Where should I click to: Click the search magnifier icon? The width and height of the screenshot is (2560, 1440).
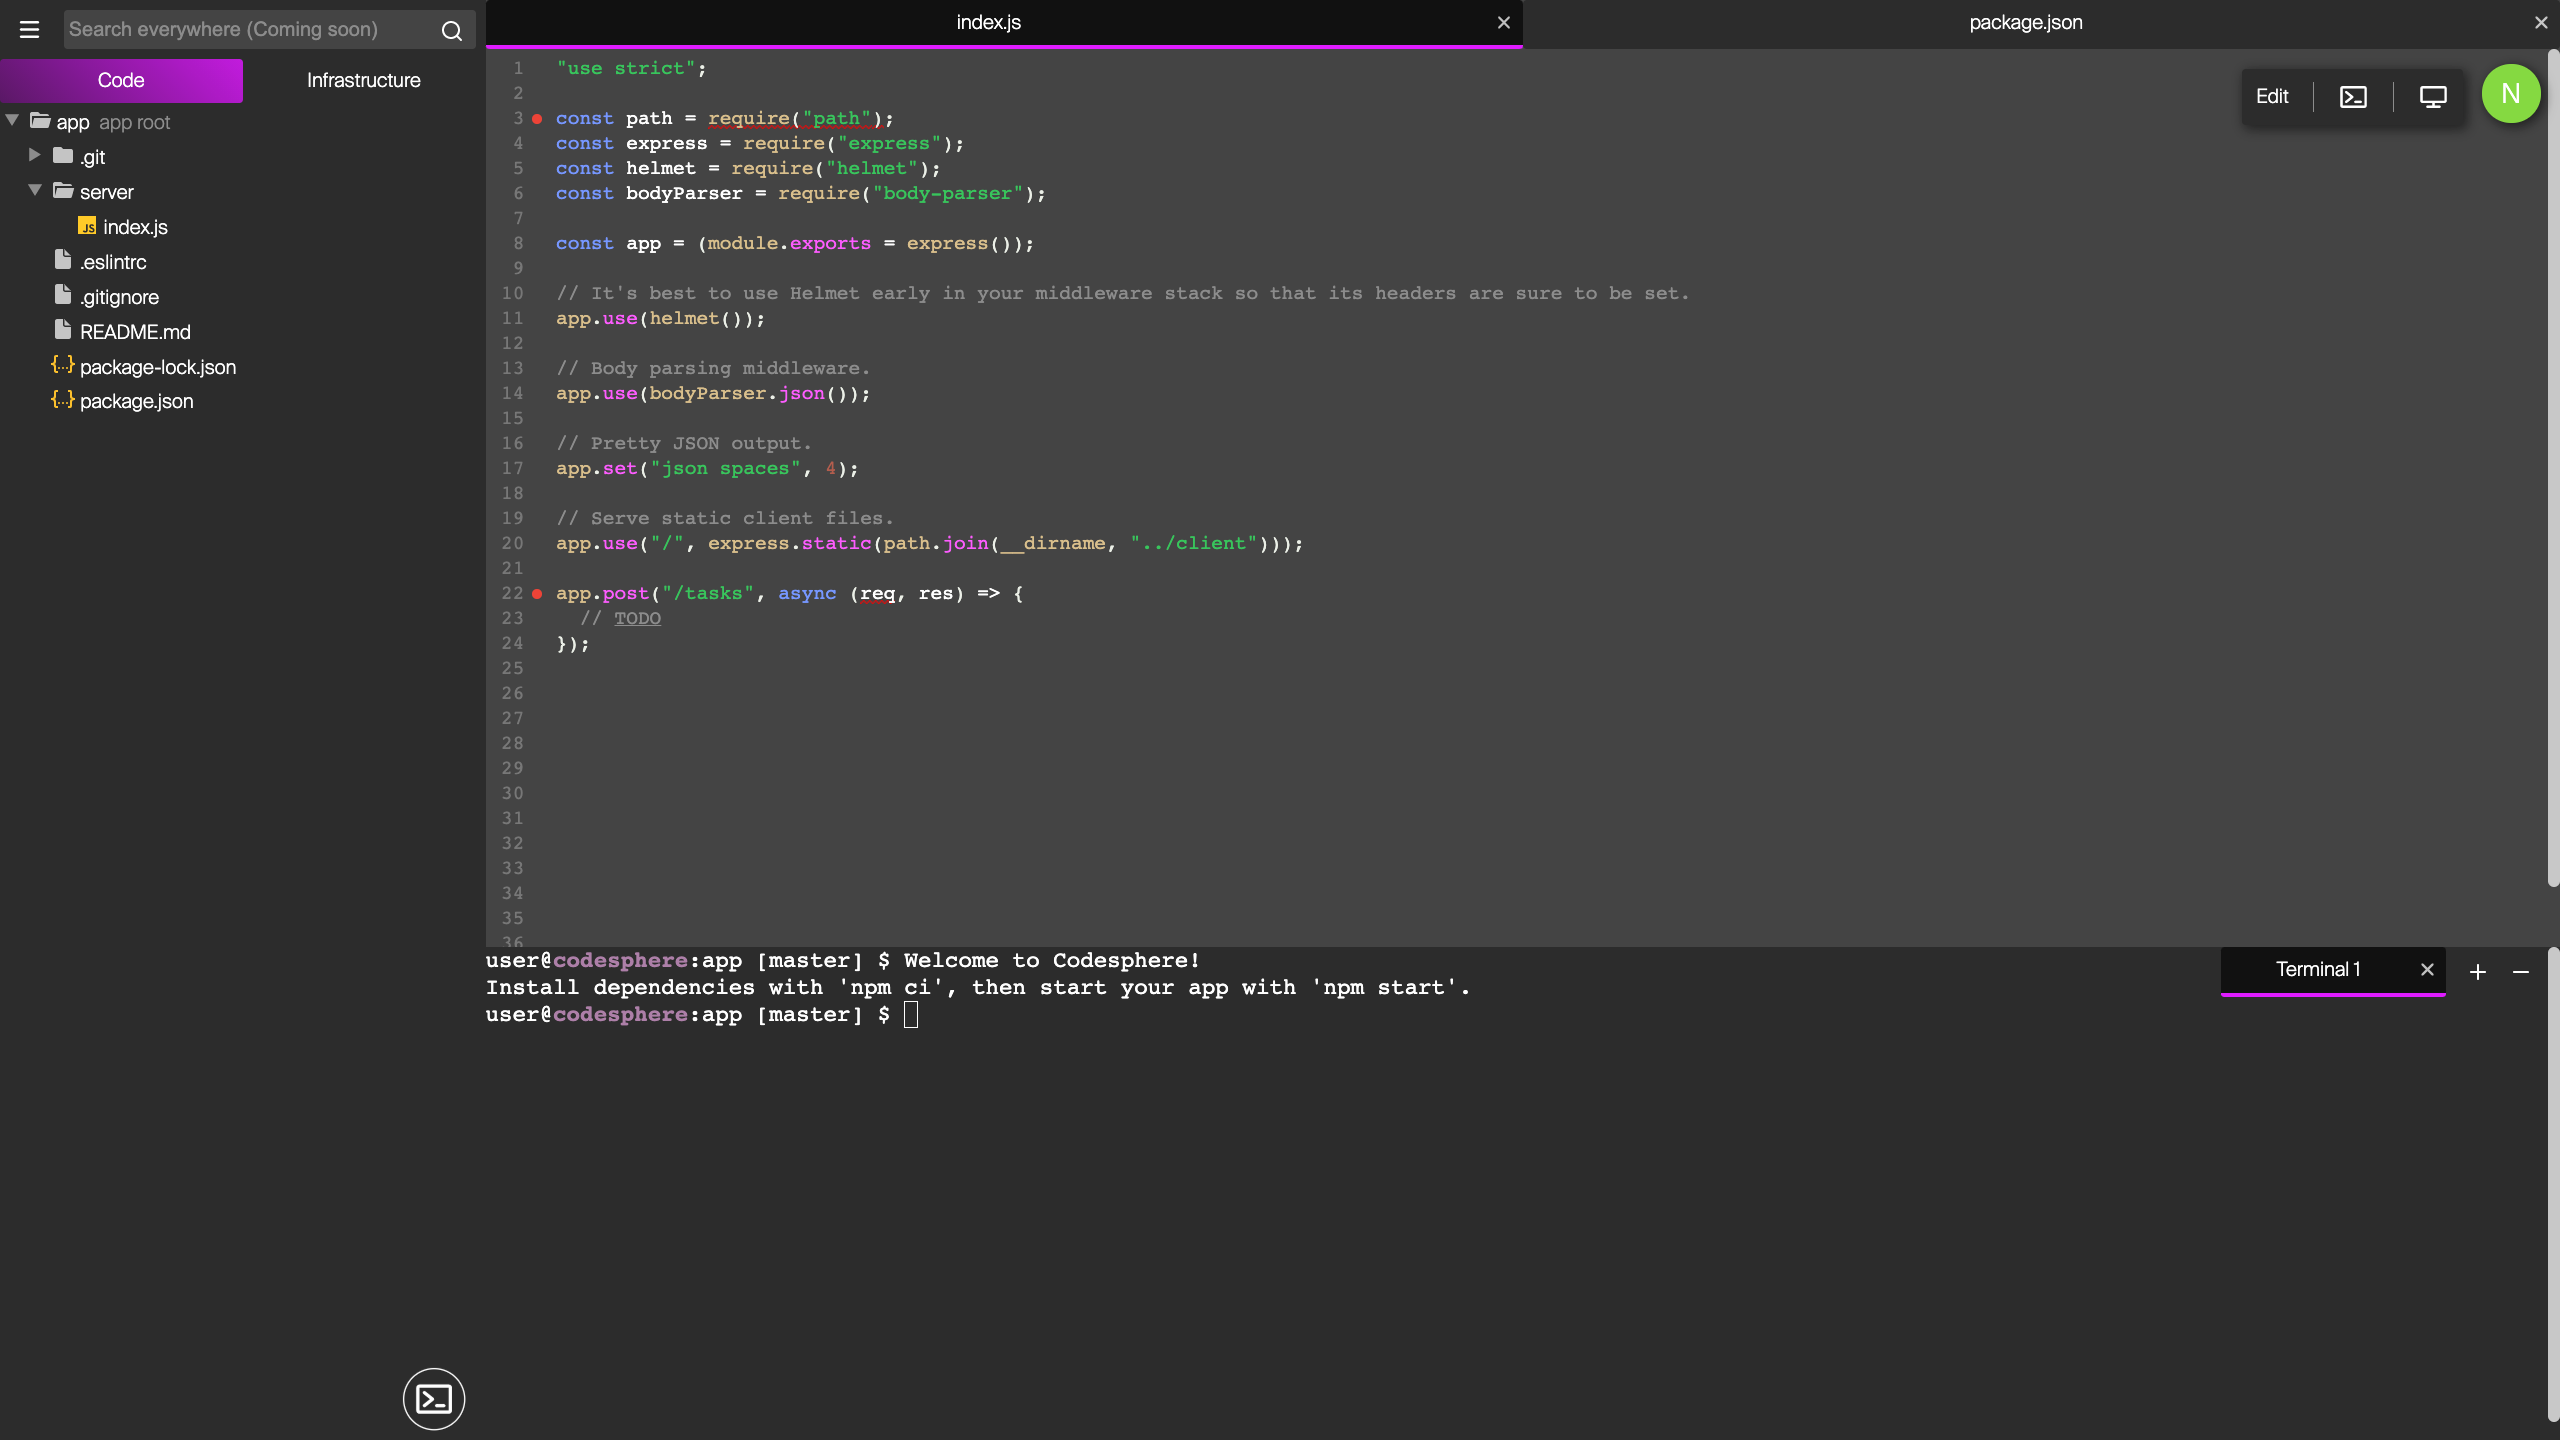[x=451, y=29]
